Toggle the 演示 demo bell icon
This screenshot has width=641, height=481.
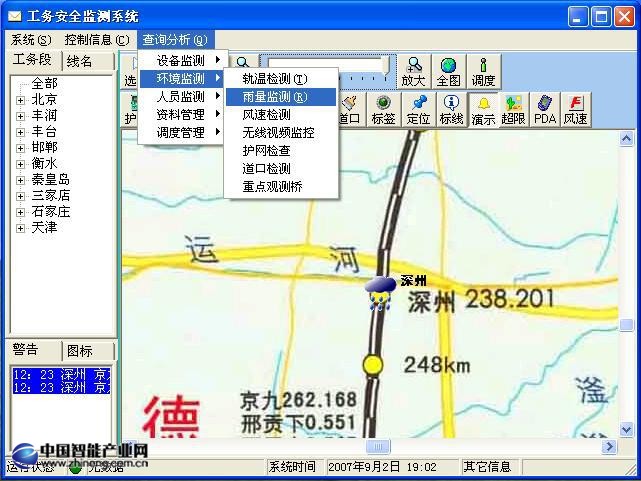[x=484, y=109]
